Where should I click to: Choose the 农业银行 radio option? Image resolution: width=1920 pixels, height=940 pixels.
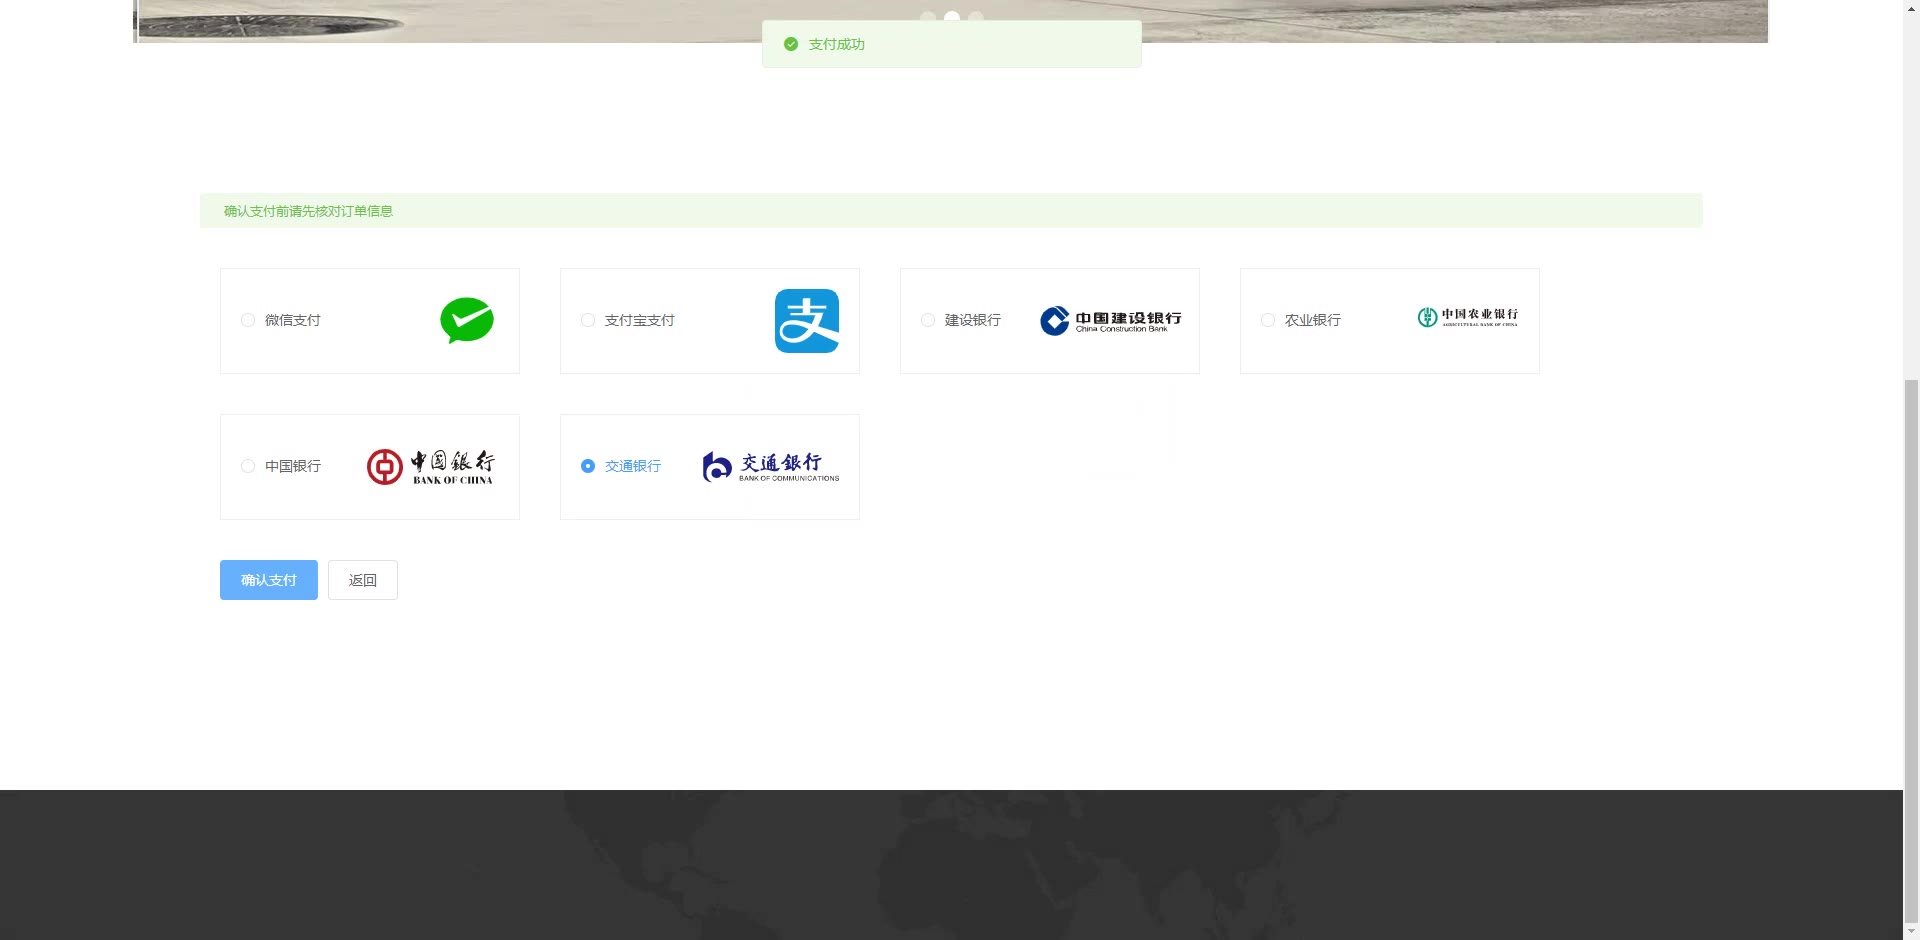click(x=1268, y=320)
